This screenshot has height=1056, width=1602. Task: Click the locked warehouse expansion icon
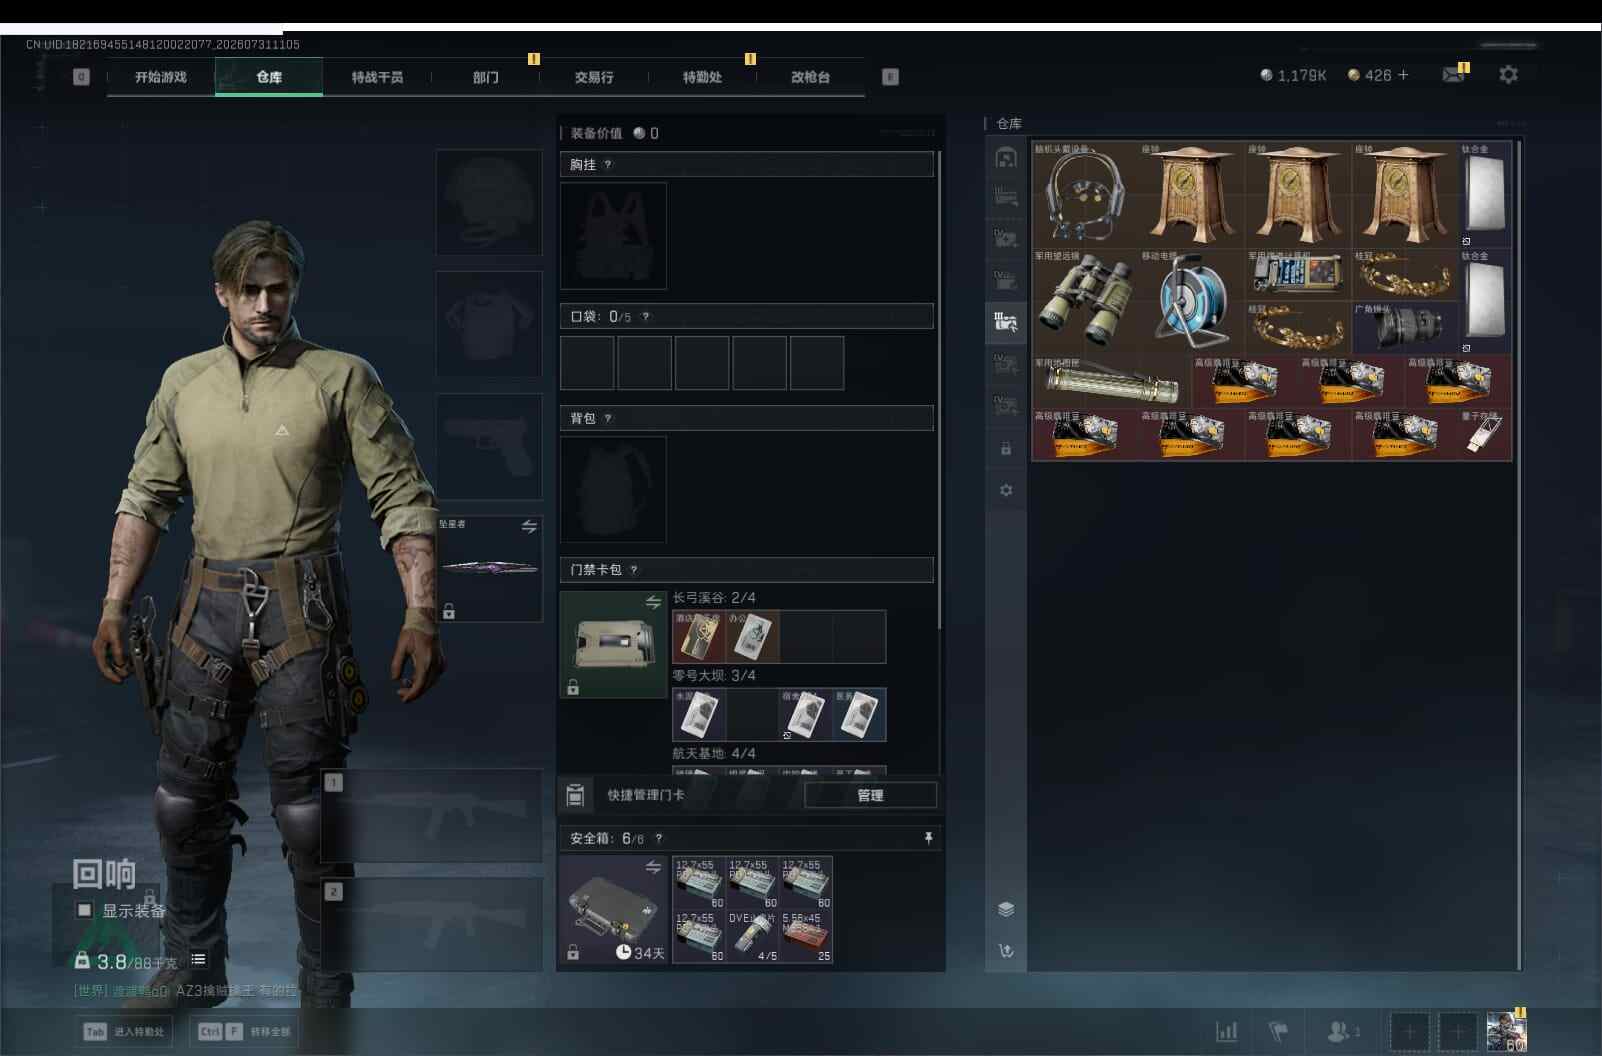(1006, 449)
